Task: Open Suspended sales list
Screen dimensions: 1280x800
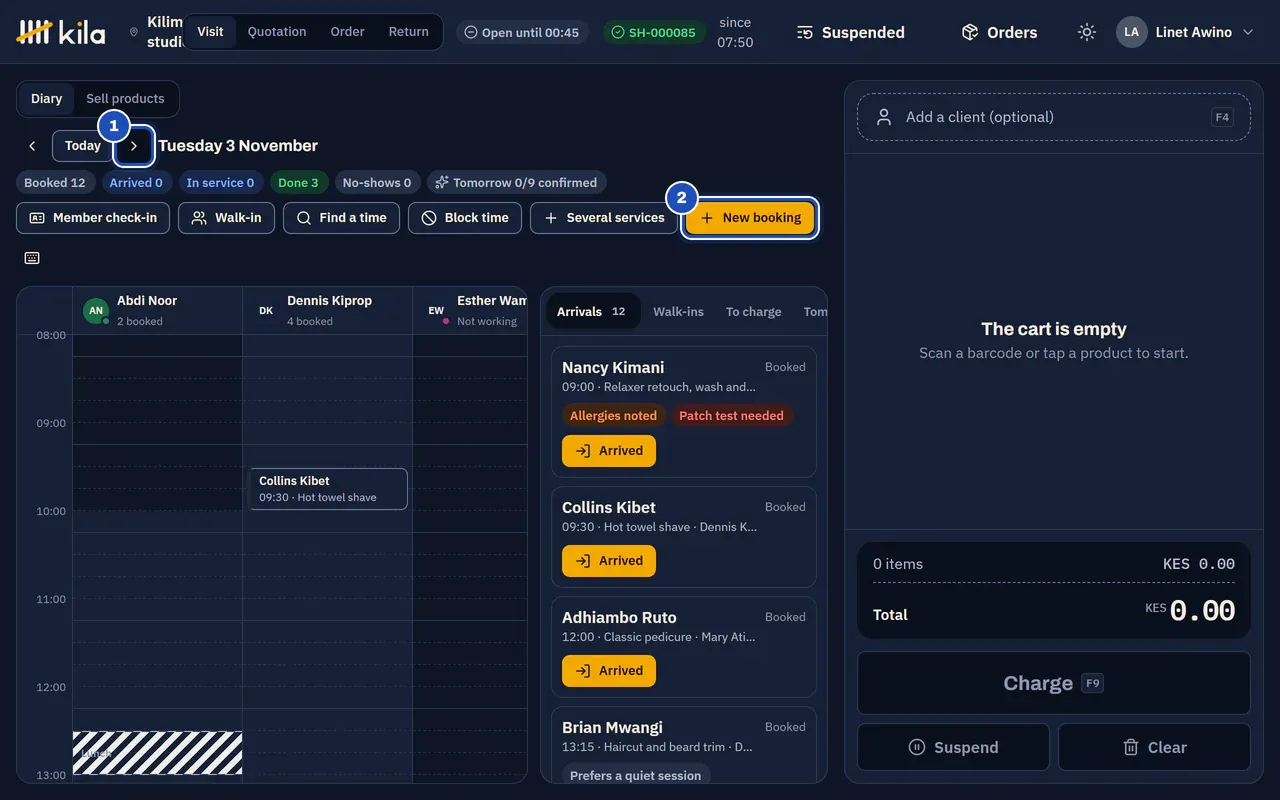Action: pos(851,32)
